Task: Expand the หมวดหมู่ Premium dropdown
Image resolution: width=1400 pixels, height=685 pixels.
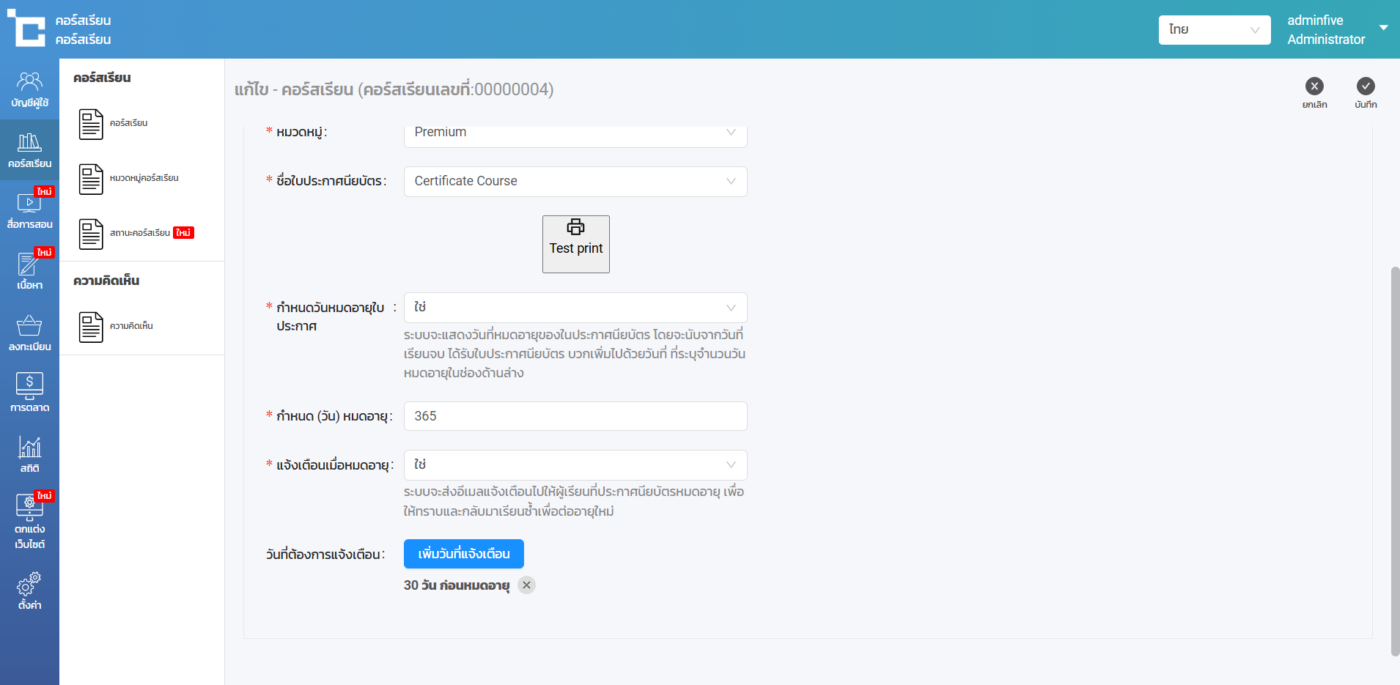Action: tap(575, 133)
